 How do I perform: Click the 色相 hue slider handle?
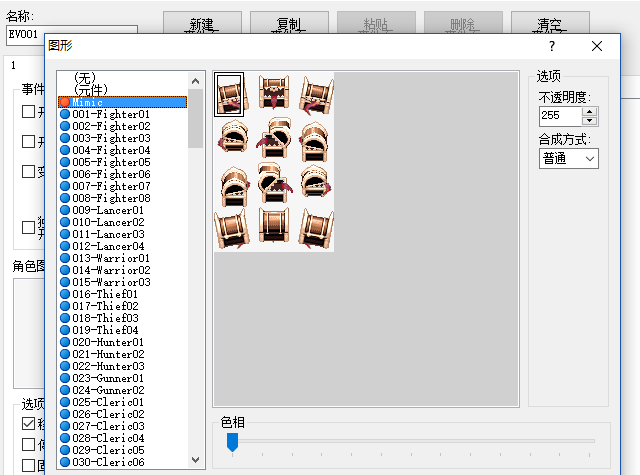click(232, 442)
